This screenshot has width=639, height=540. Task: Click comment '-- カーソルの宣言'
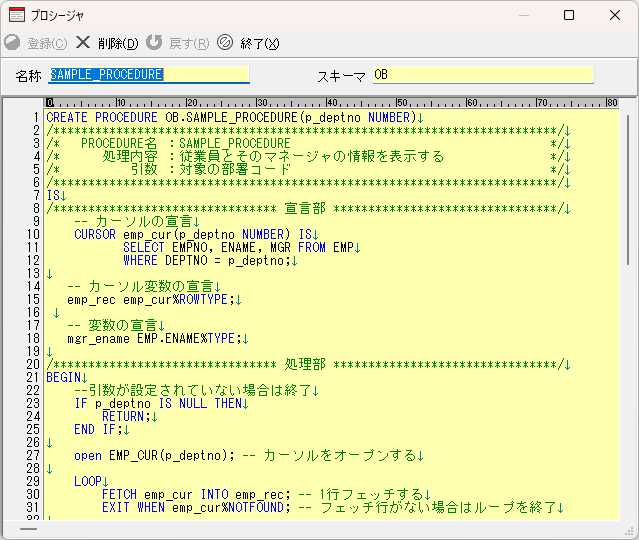(x=133, y=221)
